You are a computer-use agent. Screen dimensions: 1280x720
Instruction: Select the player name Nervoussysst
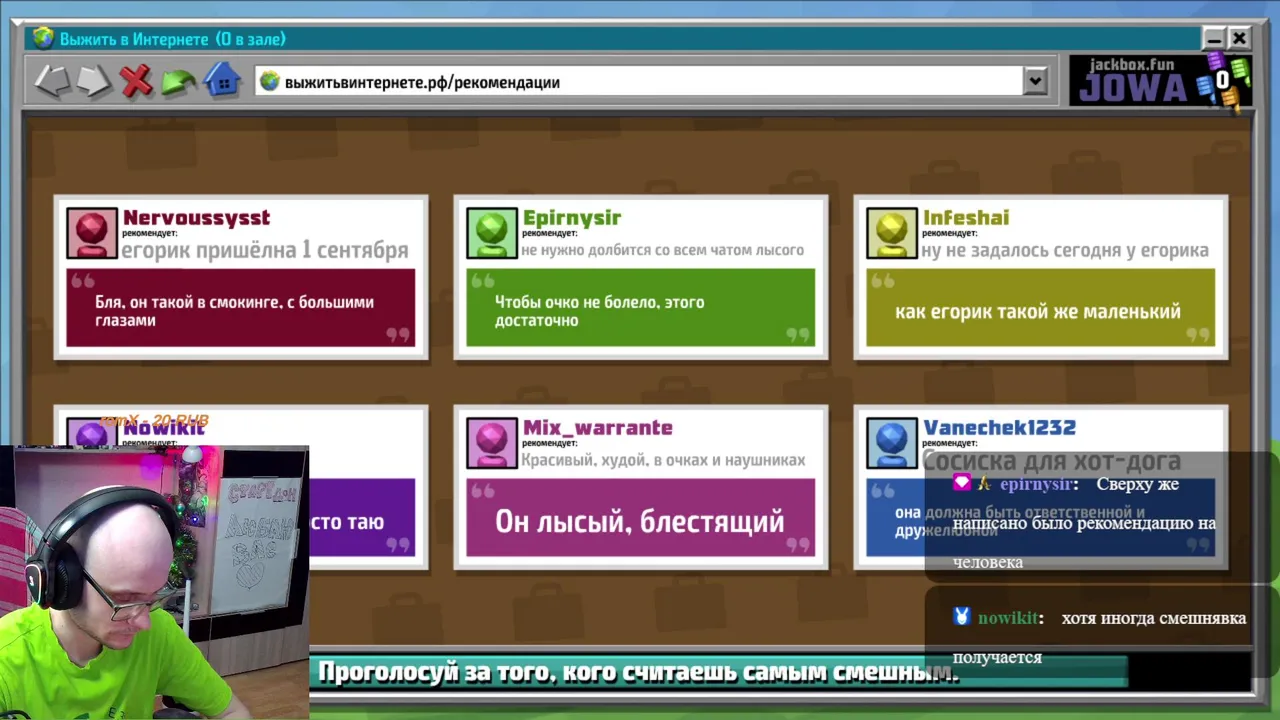[196, 218]
